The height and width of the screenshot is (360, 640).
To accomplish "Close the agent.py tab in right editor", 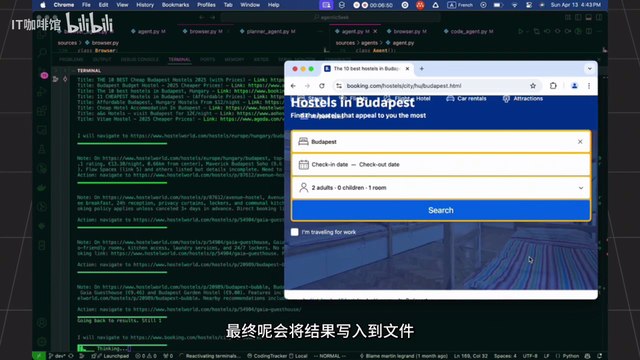I will pos(375,31).
